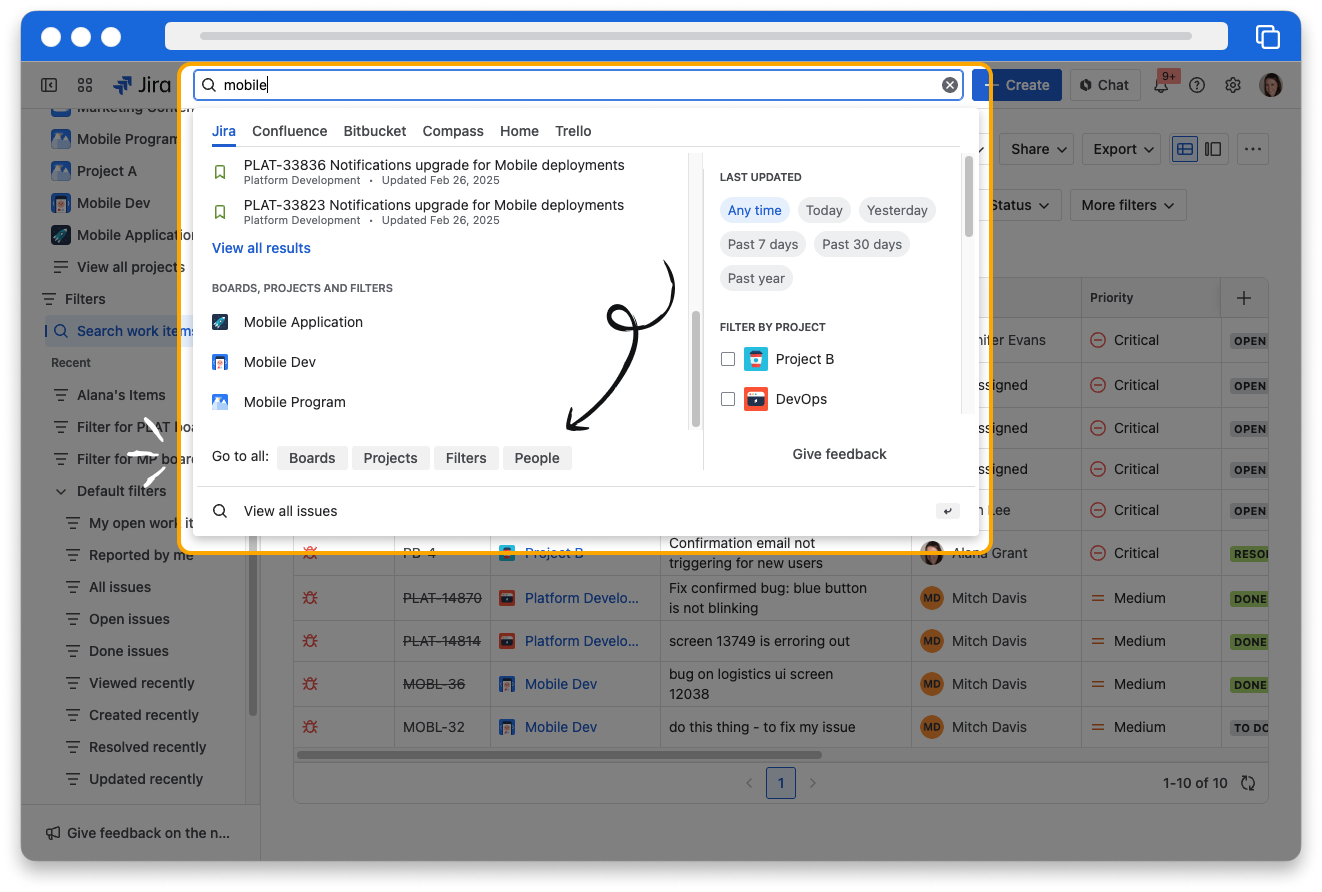The width and height of the screenshot is (1322, 892).
Task: Open the More filters dropdown
Action: point(1128,205)
